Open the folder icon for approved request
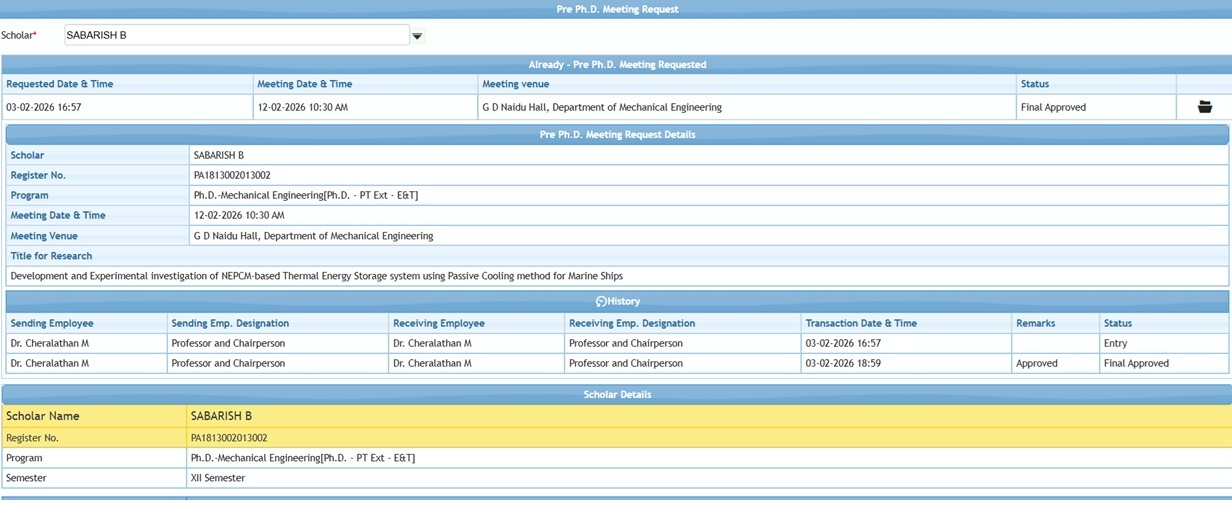 1204,107
